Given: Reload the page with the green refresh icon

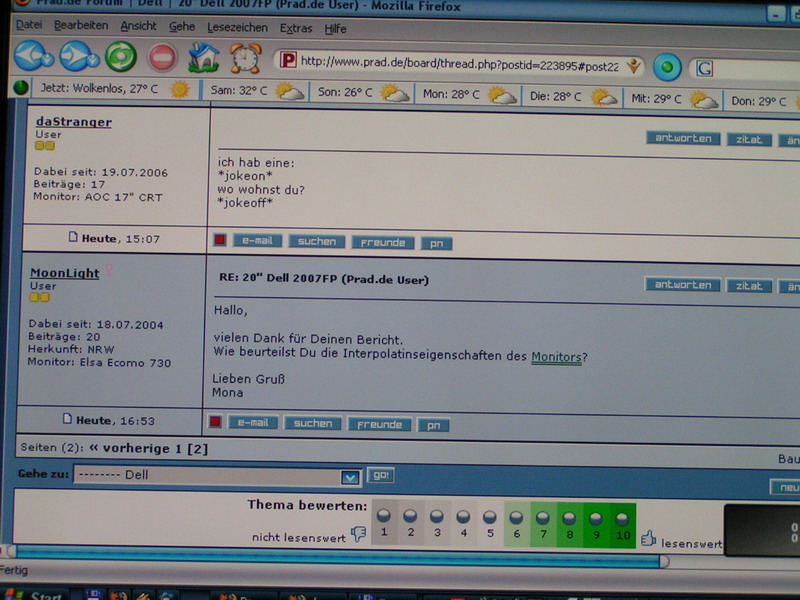Looking at the screenshot, I should [x=120, y=56].
